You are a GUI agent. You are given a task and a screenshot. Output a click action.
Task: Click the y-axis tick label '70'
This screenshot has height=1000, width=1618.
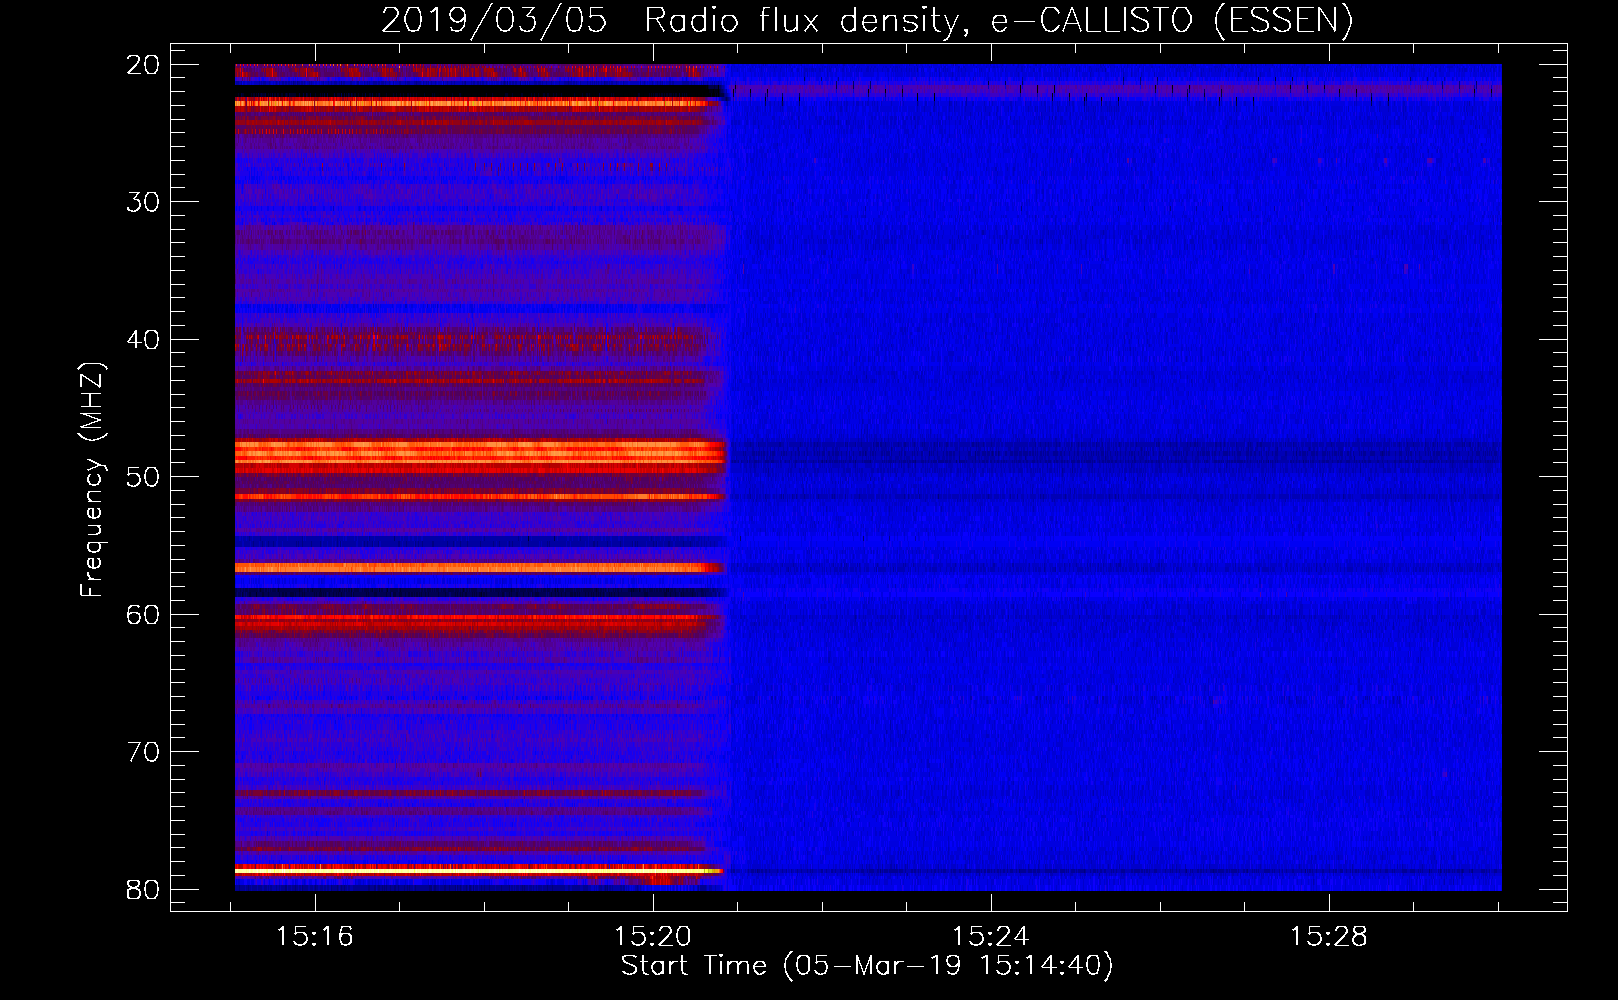(x=143, y=752)
